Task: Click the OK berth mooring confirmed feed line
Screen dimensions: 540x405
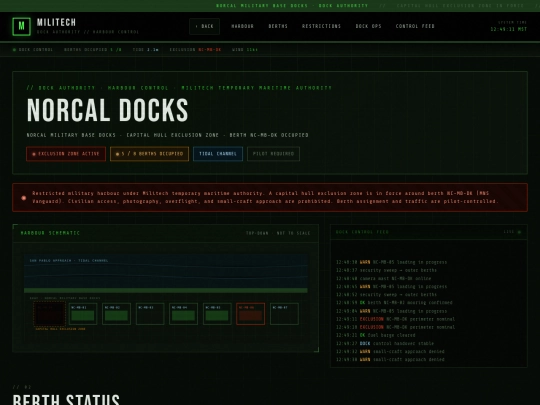Action: (394, 303)
